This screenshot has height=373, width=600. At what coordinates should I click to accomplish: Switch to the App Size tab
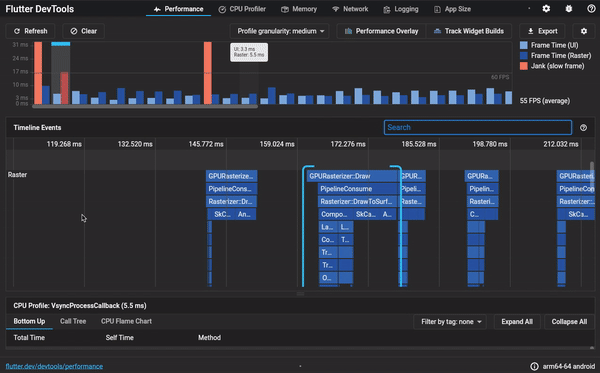(x=452, y=9)
